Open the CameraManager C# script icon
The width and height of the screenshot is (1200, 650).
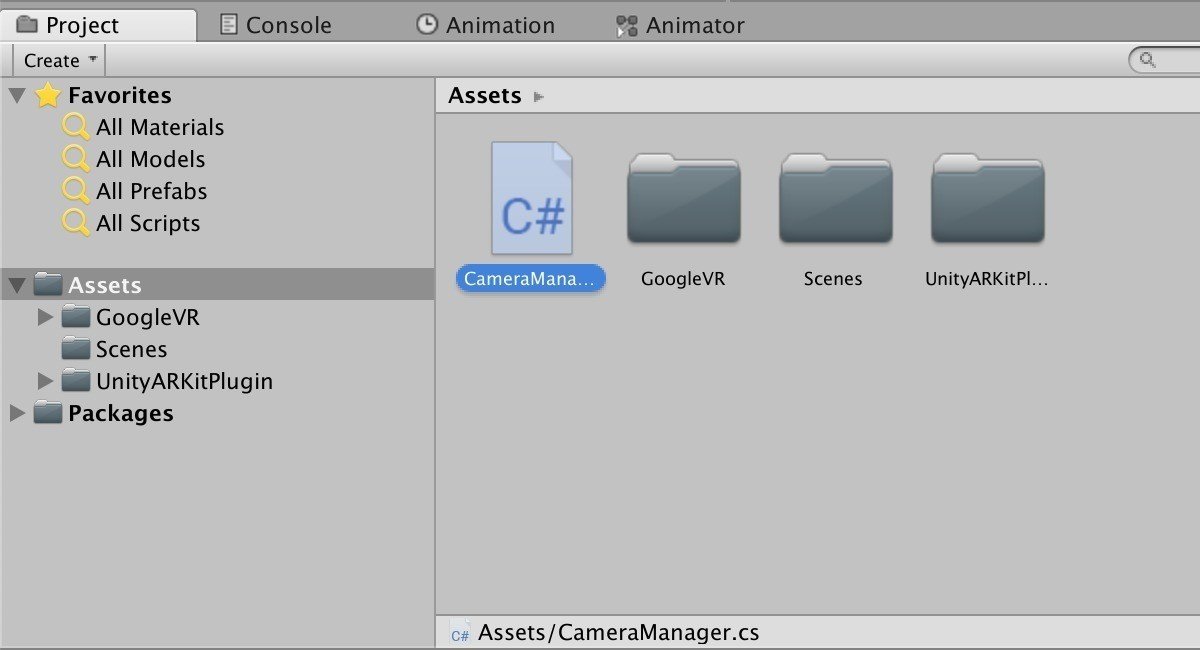(x=531, y=199)
